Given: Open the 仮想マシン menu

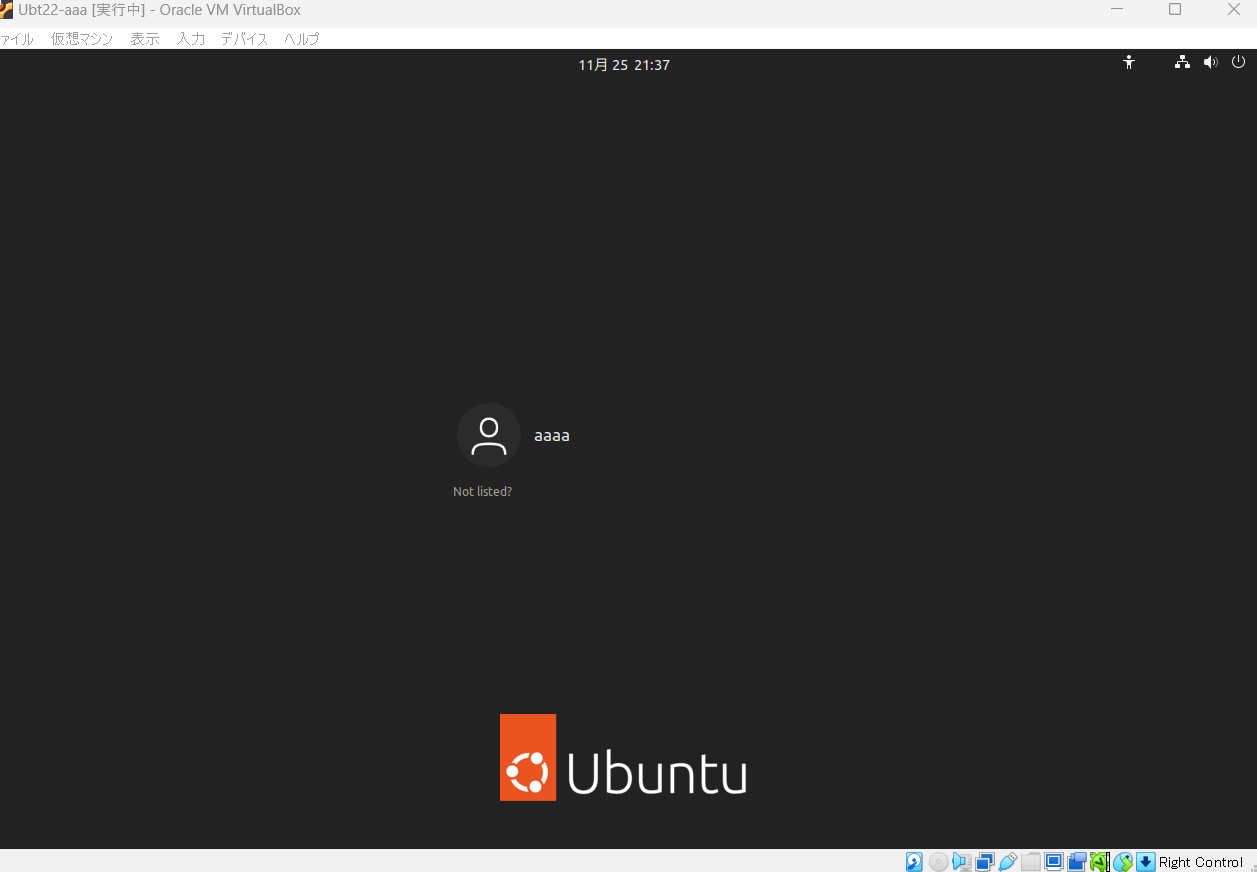Looking at the screenshot, I should (82, 39).
